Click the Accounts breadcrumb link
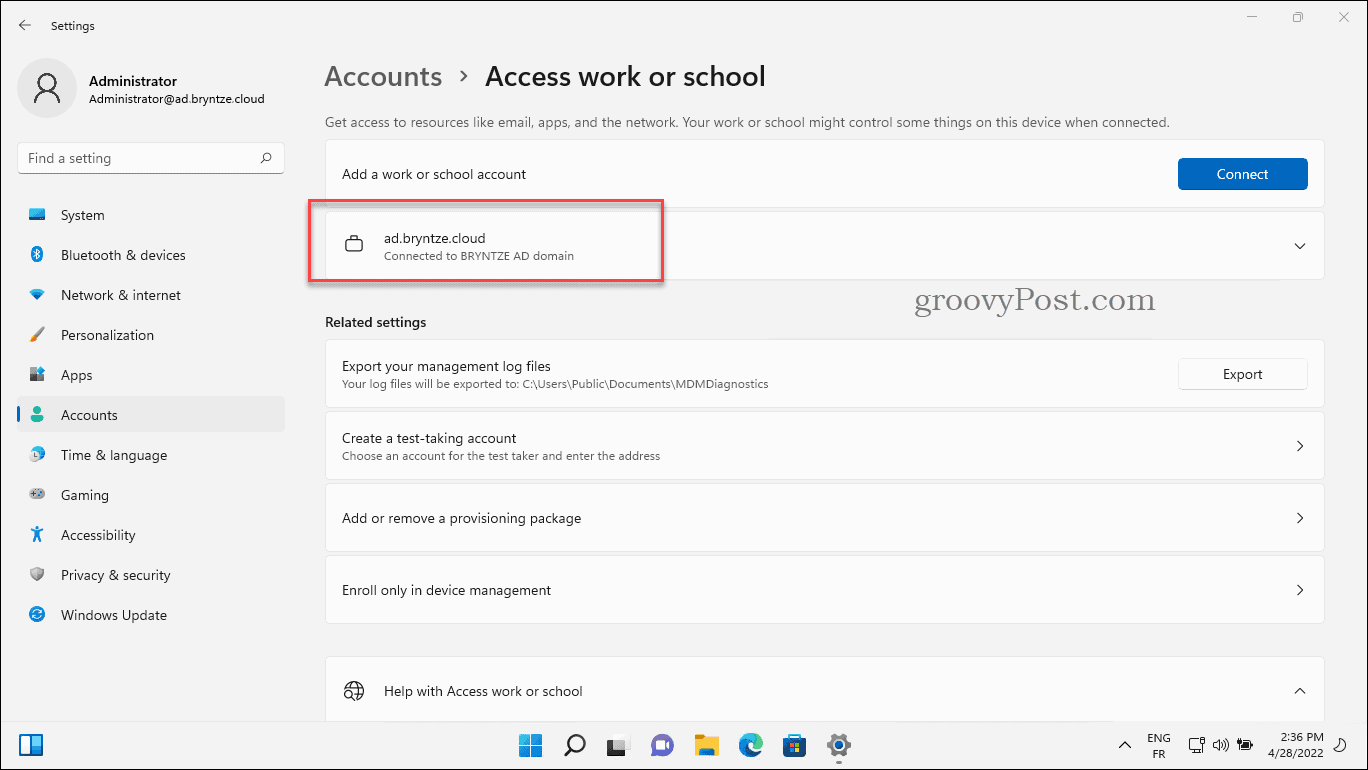Viewport: 1368px width, 770px height. click(383, 77)
